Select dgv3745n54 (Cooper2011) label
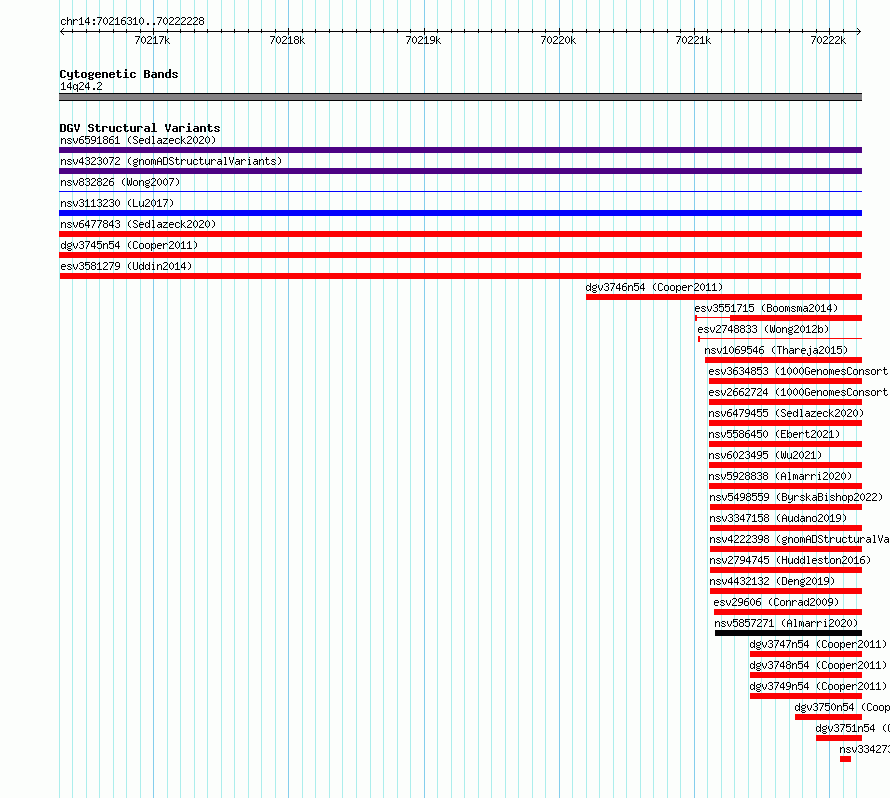The image size is (890, 798). [129, 245]
